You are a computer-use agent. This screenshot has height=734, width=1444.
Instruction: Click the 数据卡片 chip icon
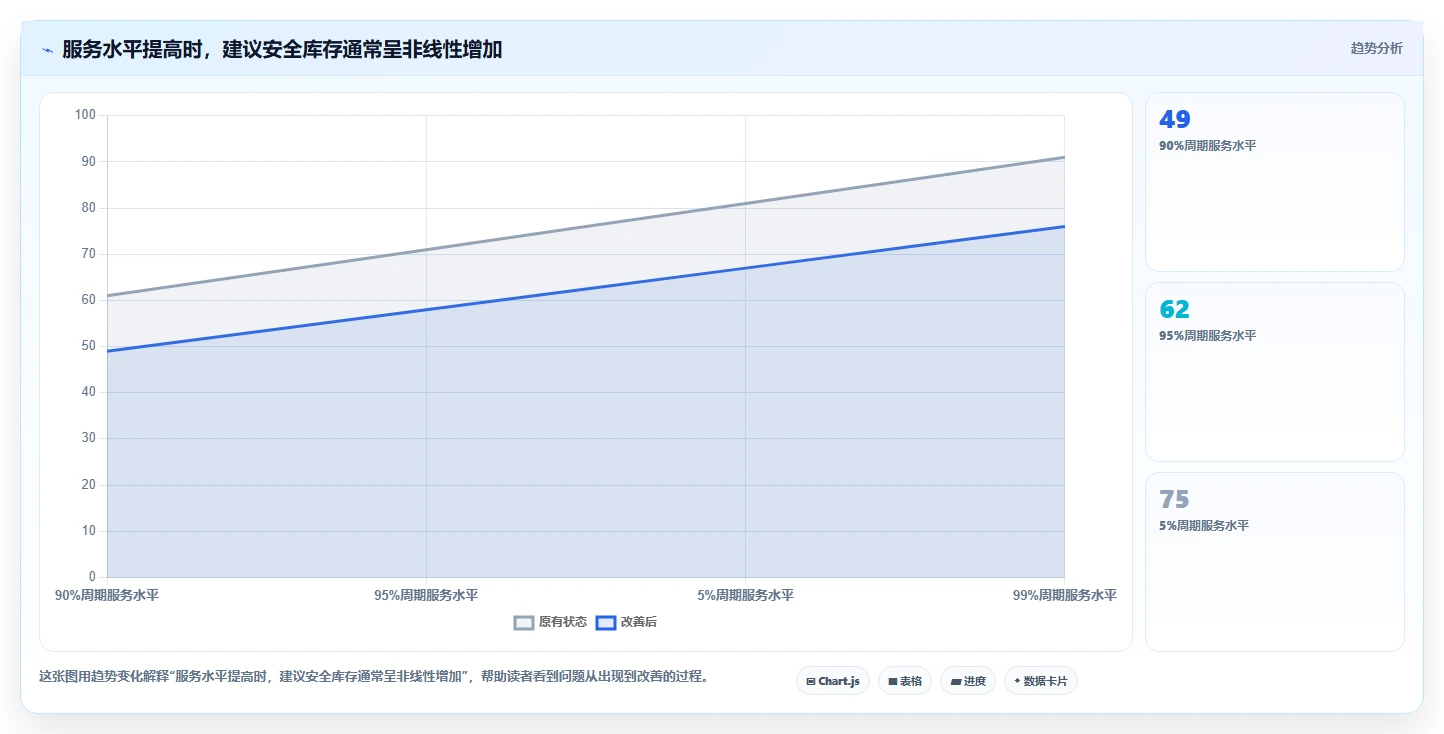coord(1017,682)
